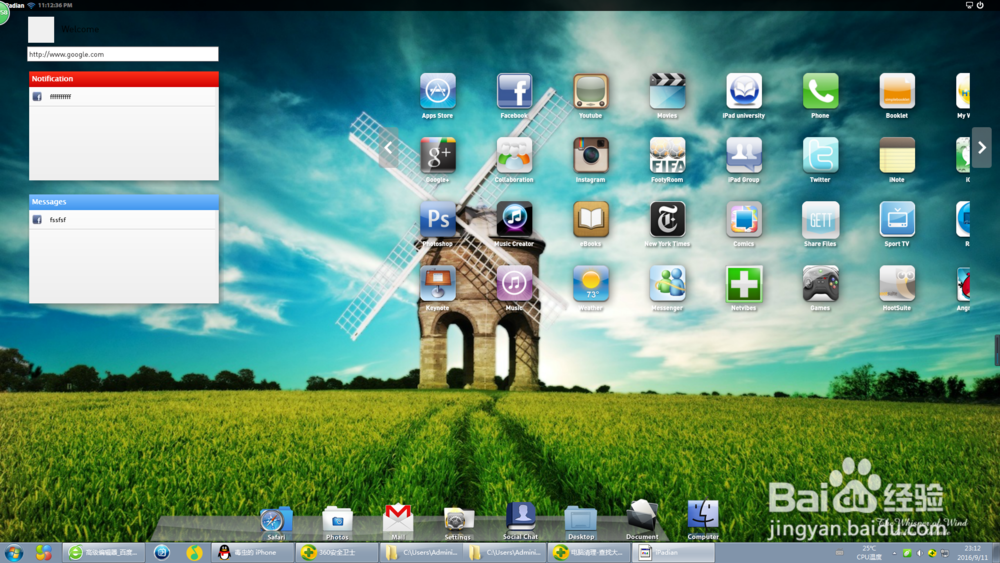Open the purple Music app
1000x563 pixels.
tap(514, 283)
